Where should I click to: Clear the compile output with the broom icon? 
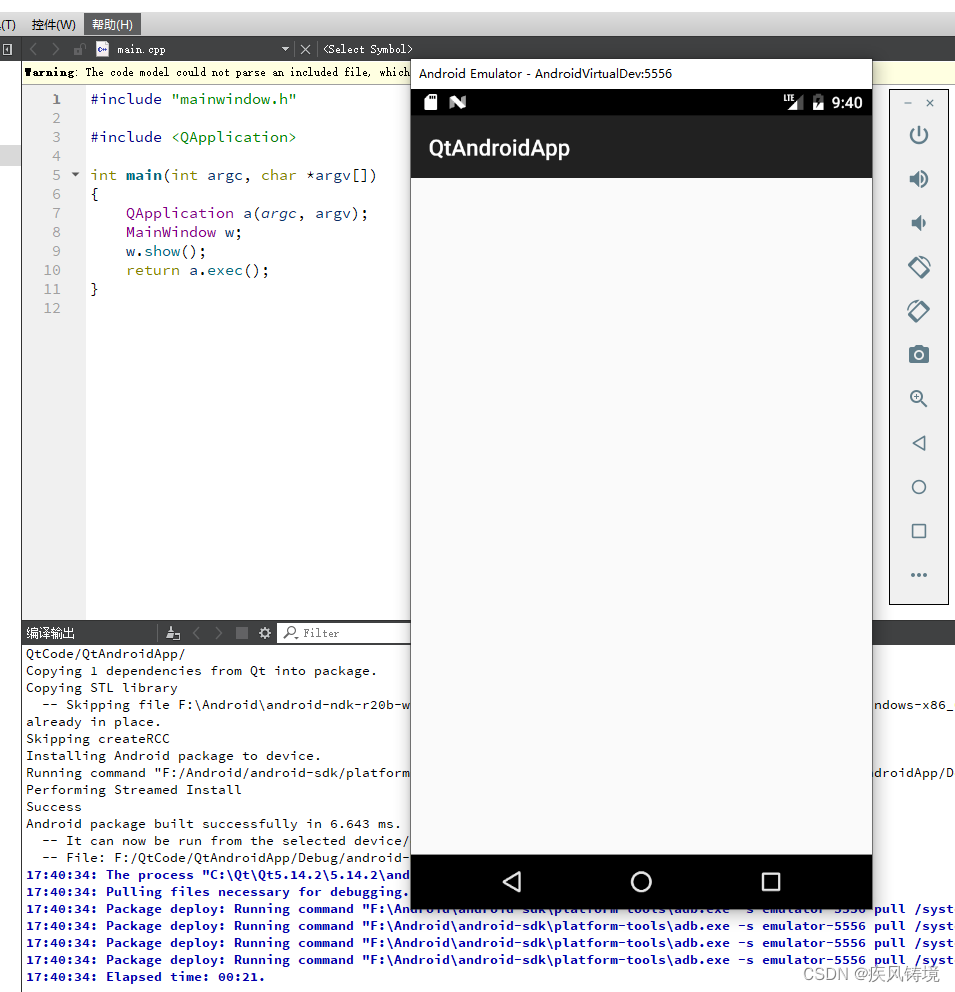pyautogui.click(x=173, y=633)
